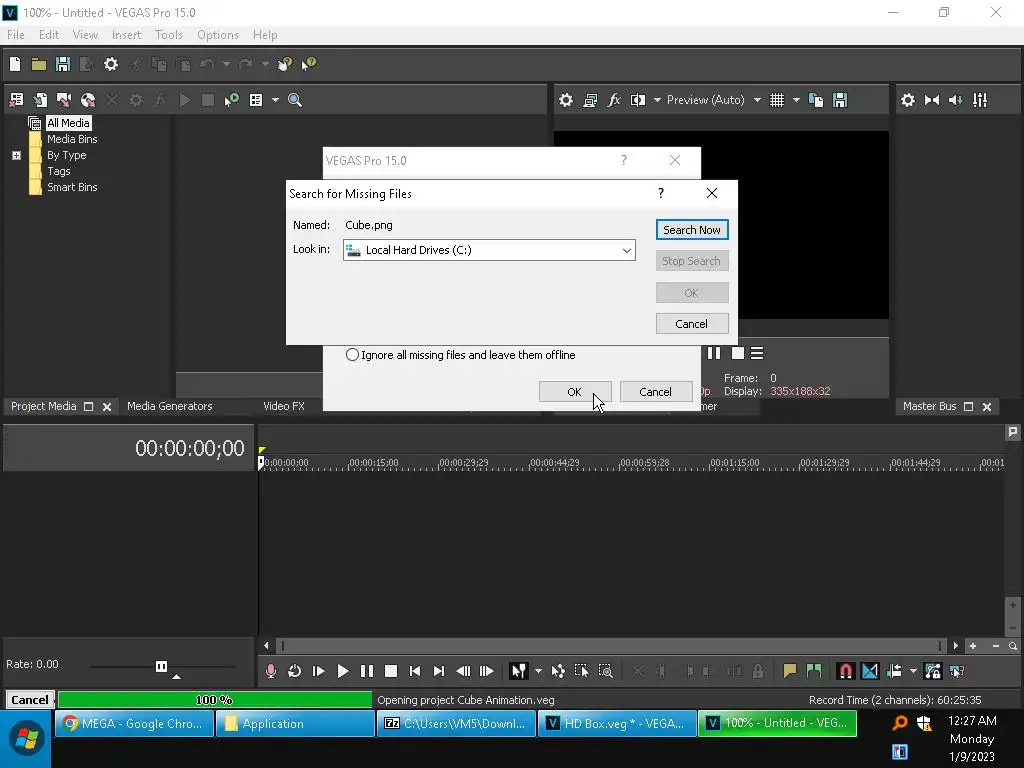Insert a marker with the yellow flag icon
The image size is (1024, 768).
tap(790, 671)
